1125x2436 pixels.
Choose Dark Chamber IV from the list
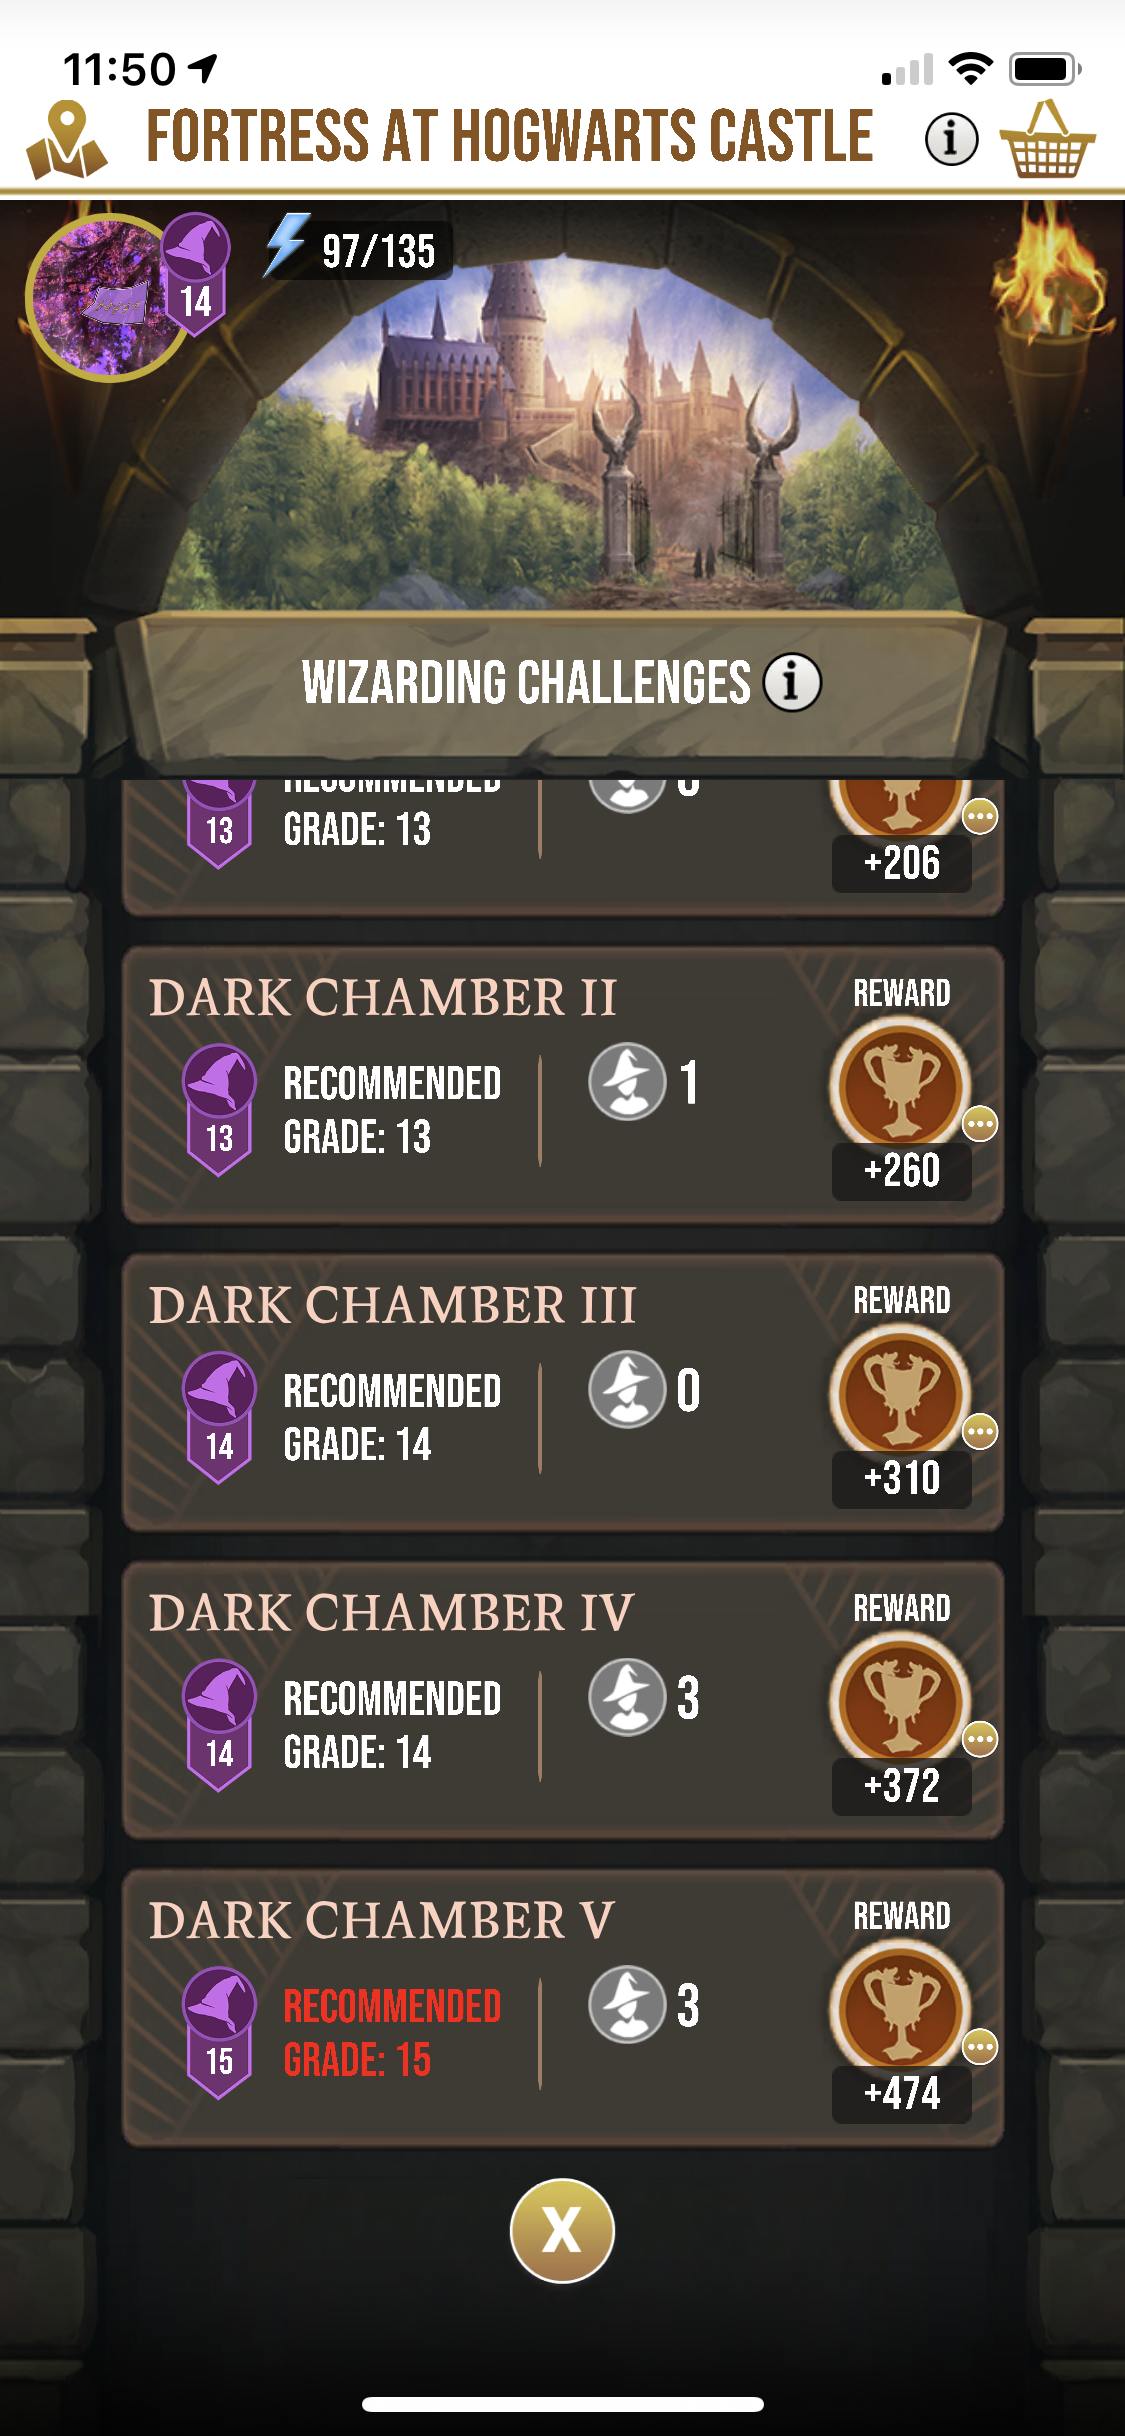pos(562,1700)
